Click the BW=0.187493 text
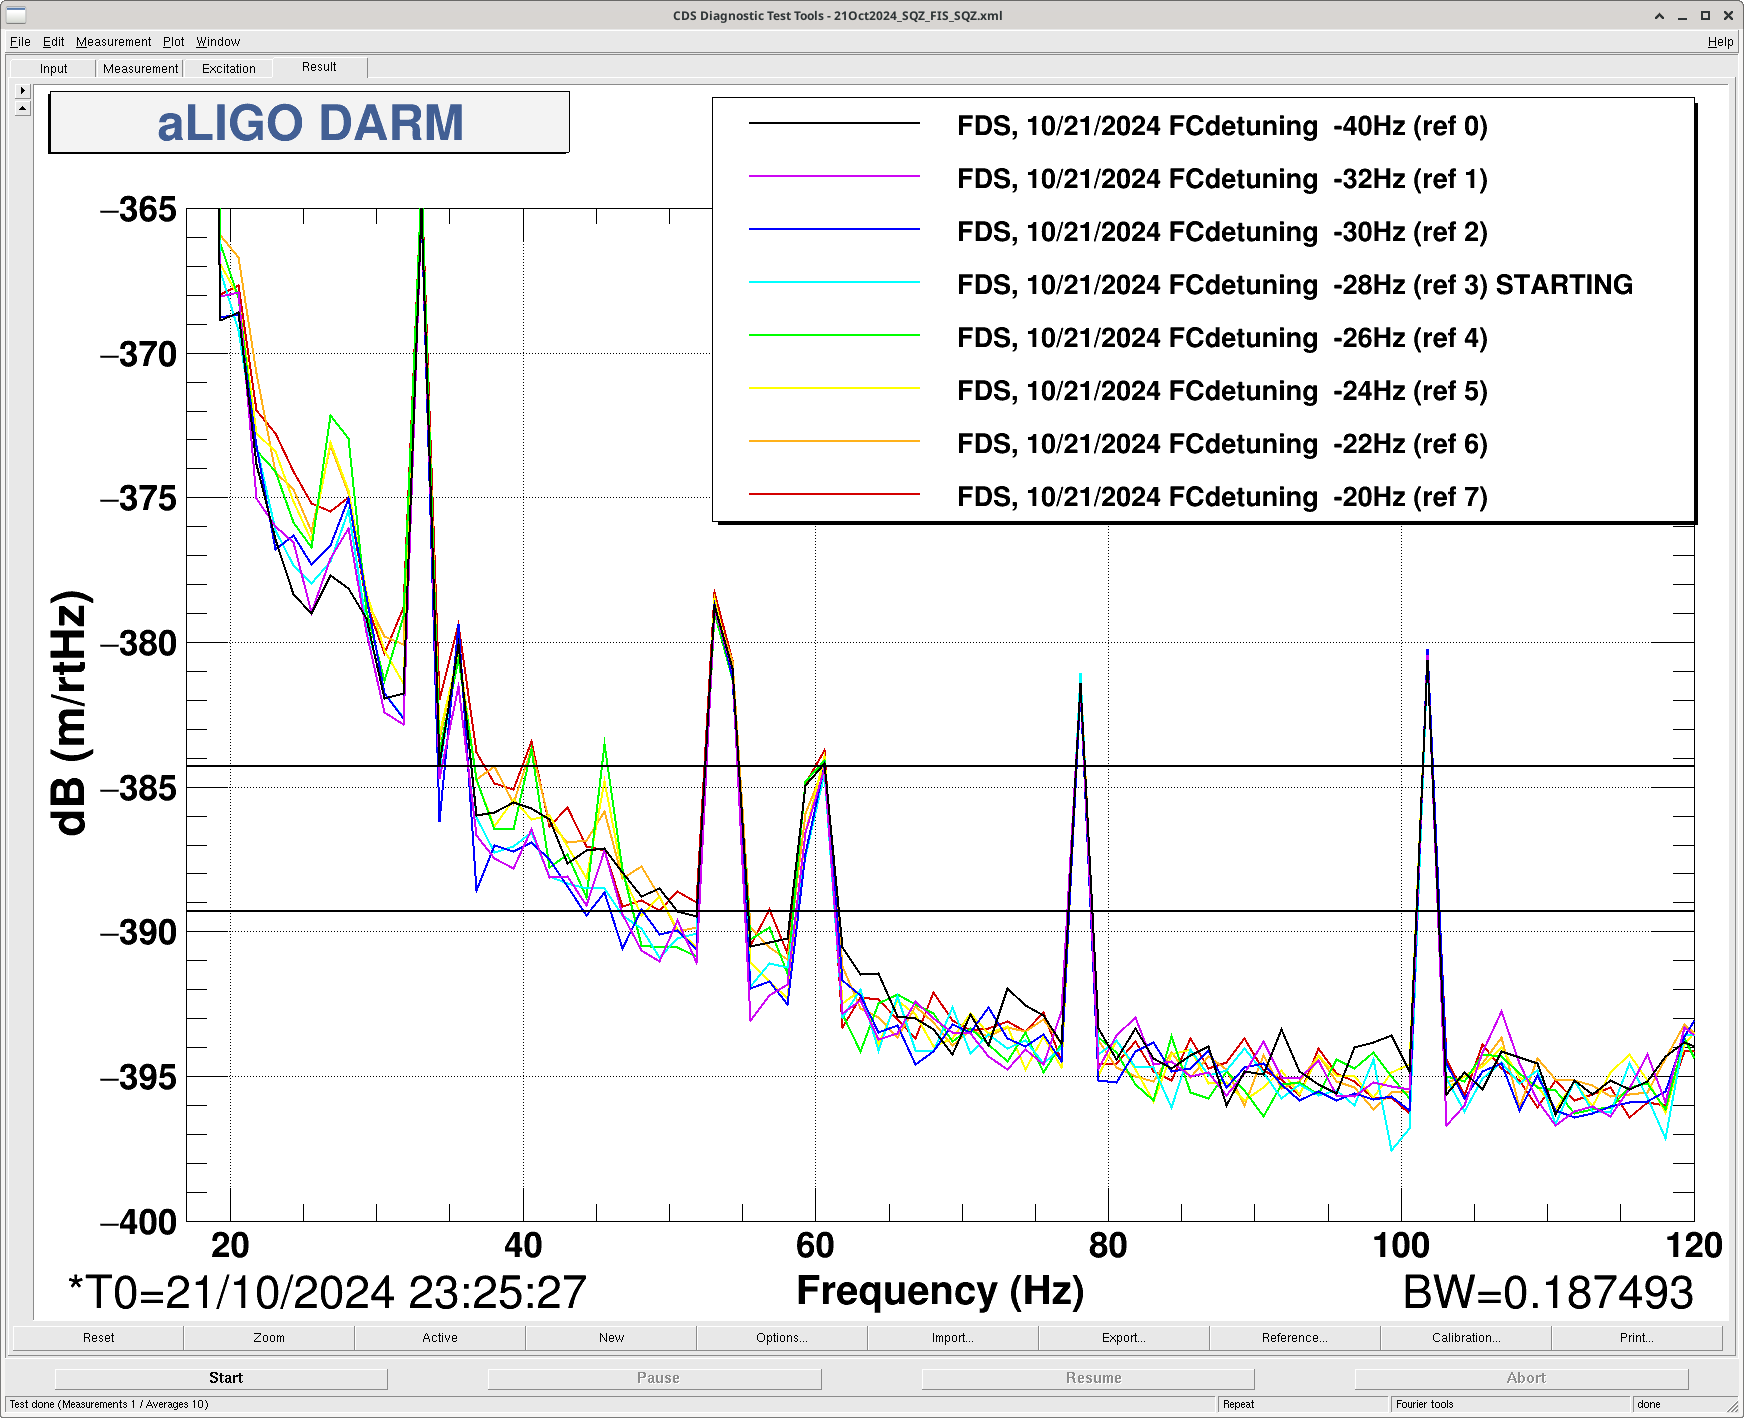Screen dimensions: 1744x1418 (1548, 1293)
